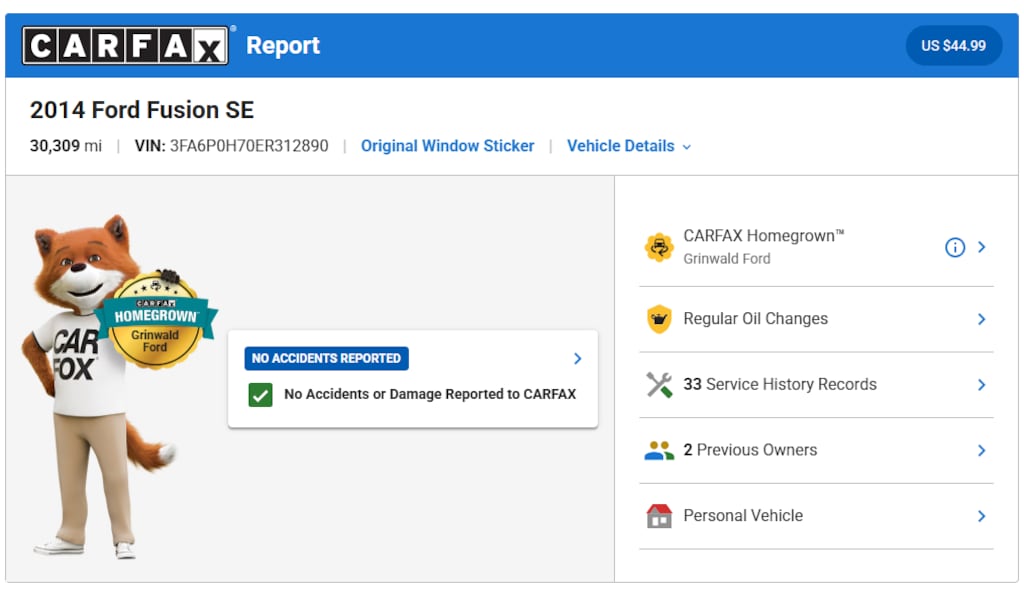Click the wrench and screwdriver service icon
Screen dimensions: 1024x601
tap(659, 385)
